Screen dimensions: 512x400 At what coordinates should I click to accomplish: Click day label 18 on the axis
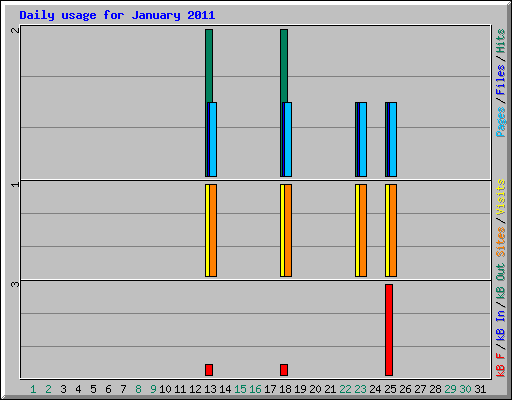click(285, 389)
